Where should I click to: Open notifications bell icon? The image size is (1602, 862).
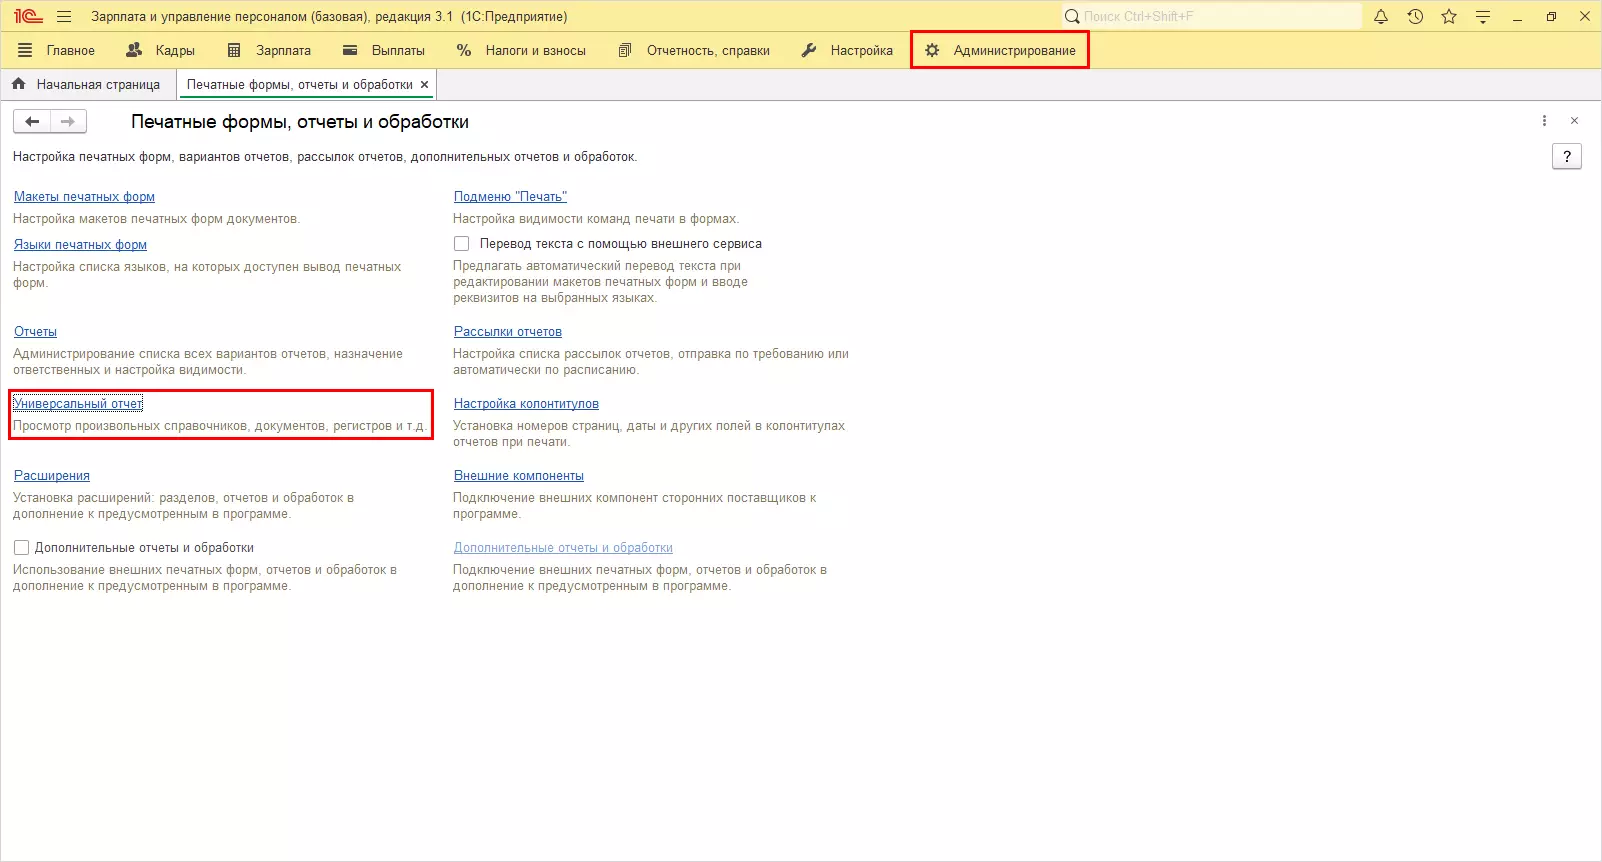(1381, 17)
